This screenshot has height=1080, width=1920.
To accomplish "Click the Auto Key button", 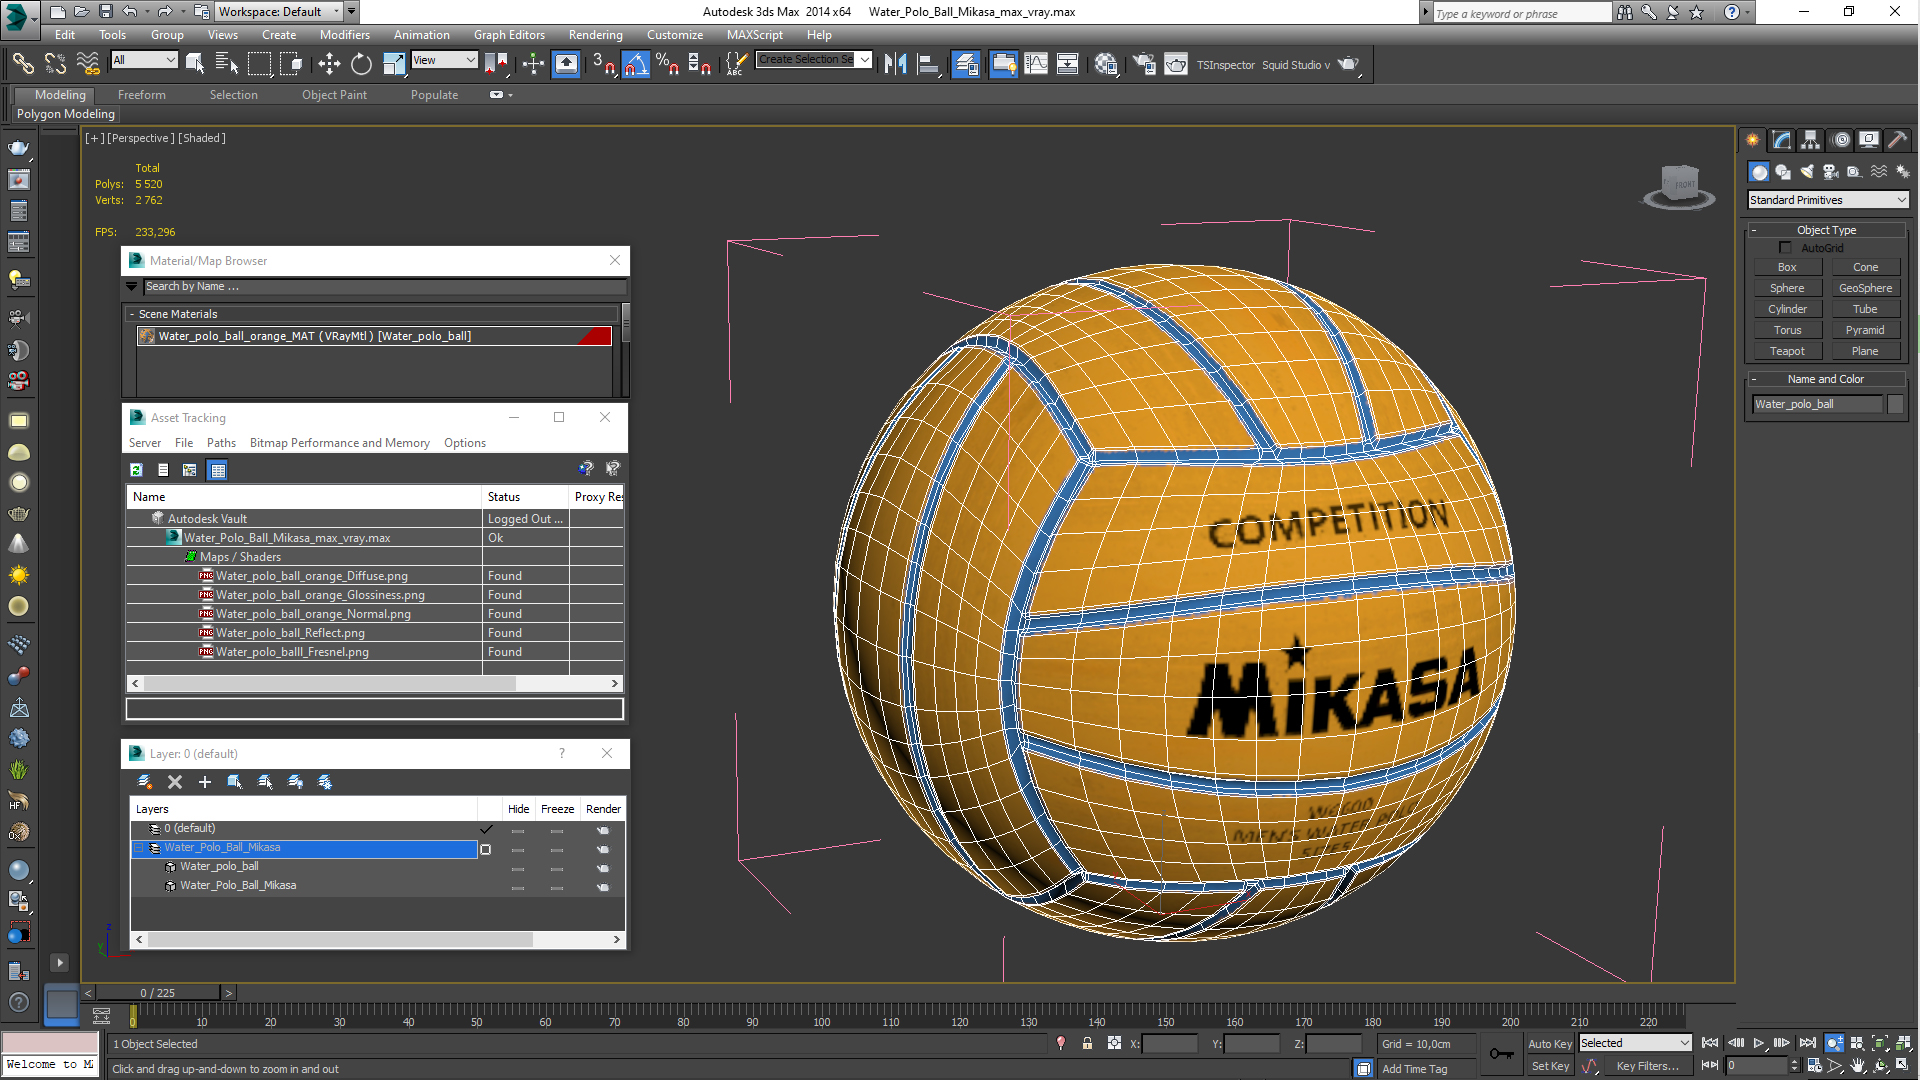I will tap(1550, 1043).
